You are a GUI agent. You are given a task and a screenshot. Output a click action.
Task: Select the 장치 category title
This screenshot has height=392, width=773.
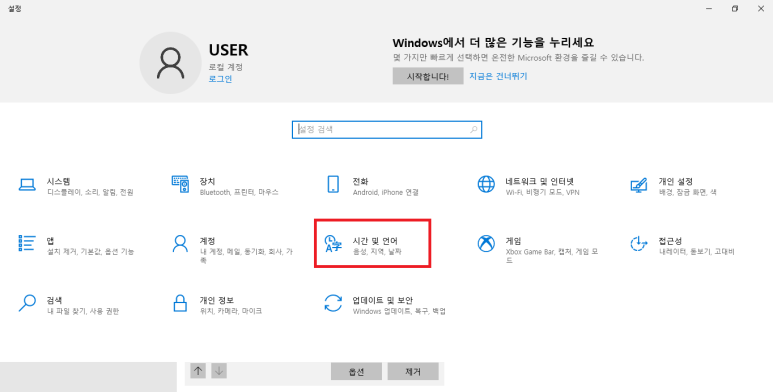pos(207,181)
